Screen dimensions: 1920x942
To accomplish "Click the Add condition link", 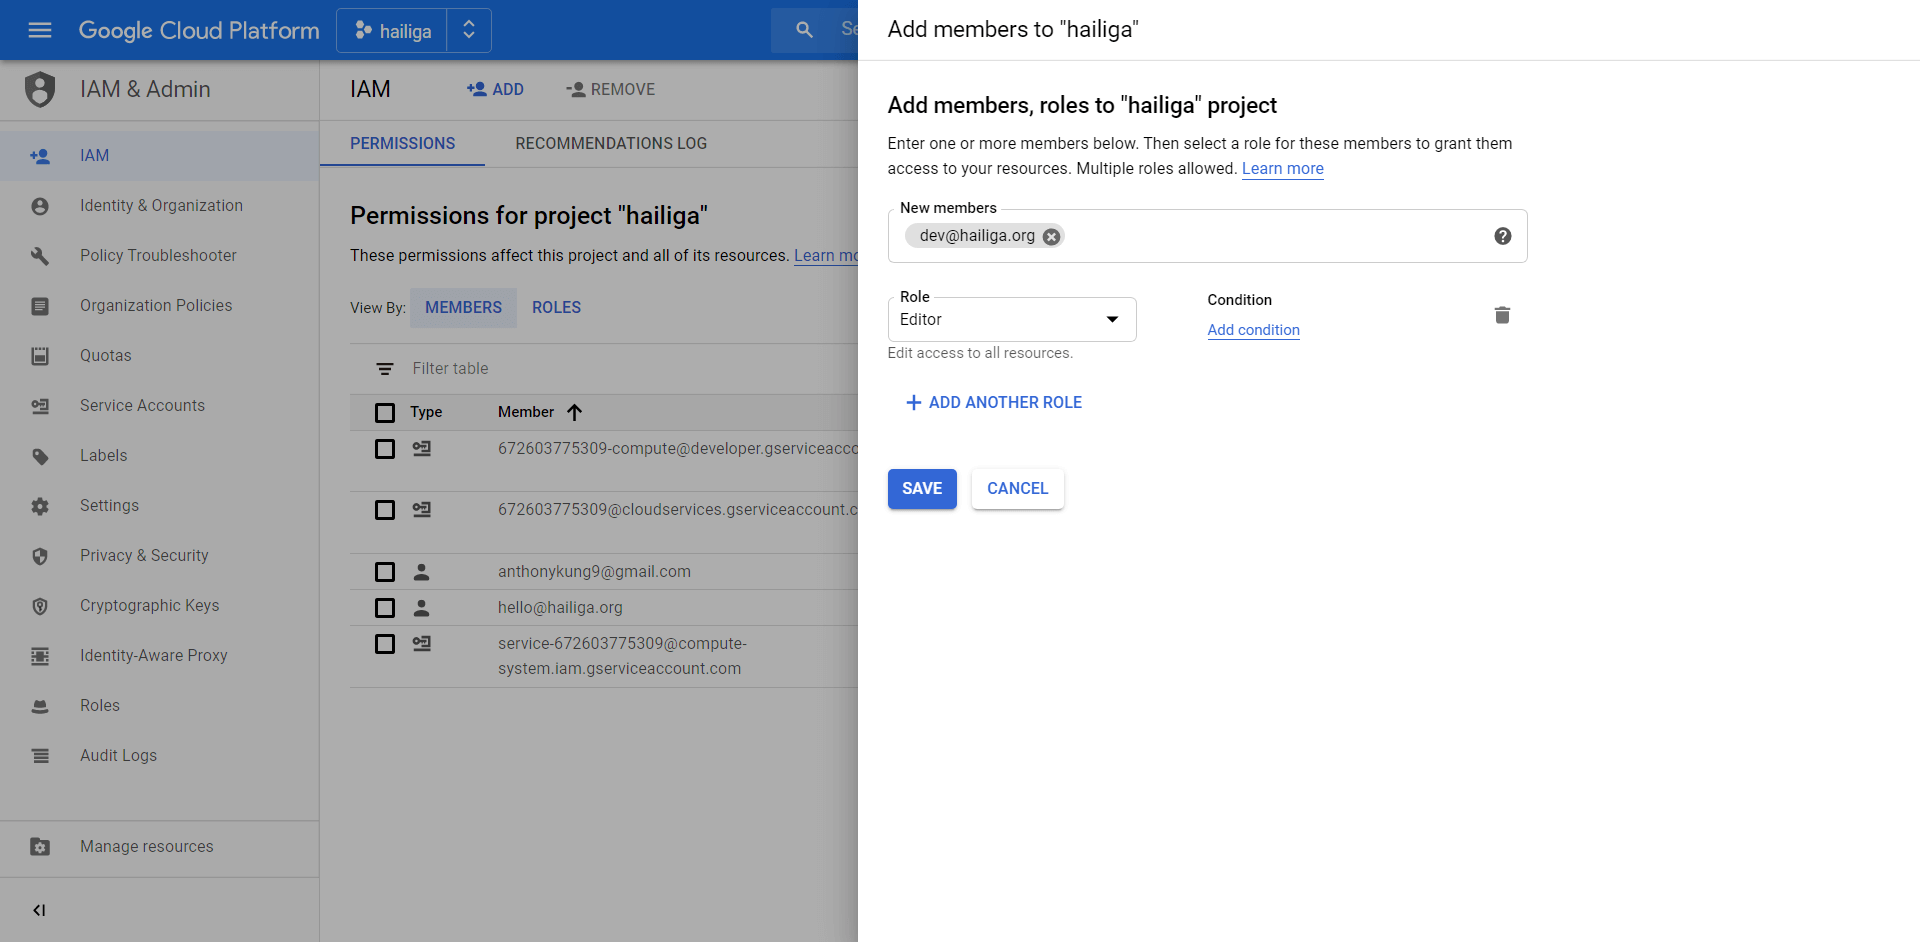I will pyautogui.click(x=1253, y=330).
